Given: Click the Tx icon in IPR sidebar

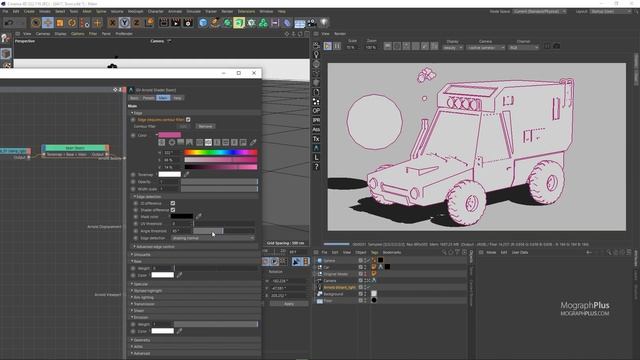Looking at the screenshot, I should (x=316, y=139).
